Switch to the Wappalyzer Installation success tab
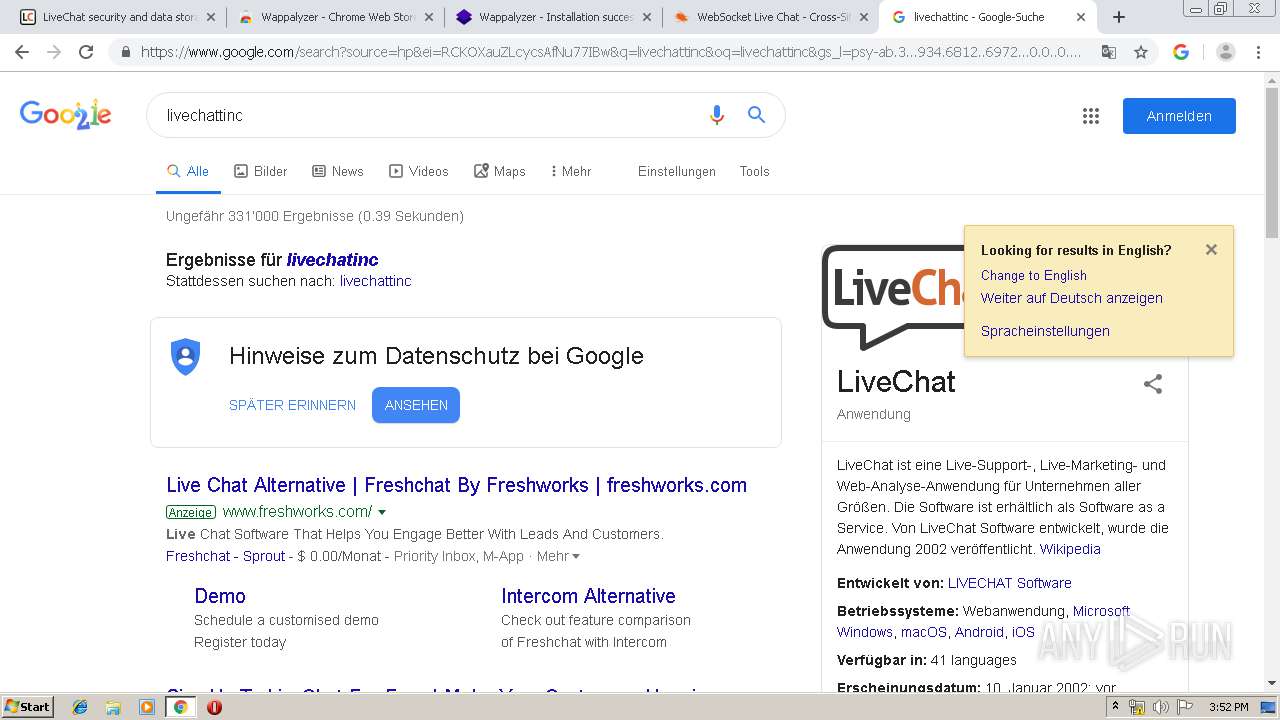Image resolution: width=1280 pixels, height=720 pixels. coord(555,17)
